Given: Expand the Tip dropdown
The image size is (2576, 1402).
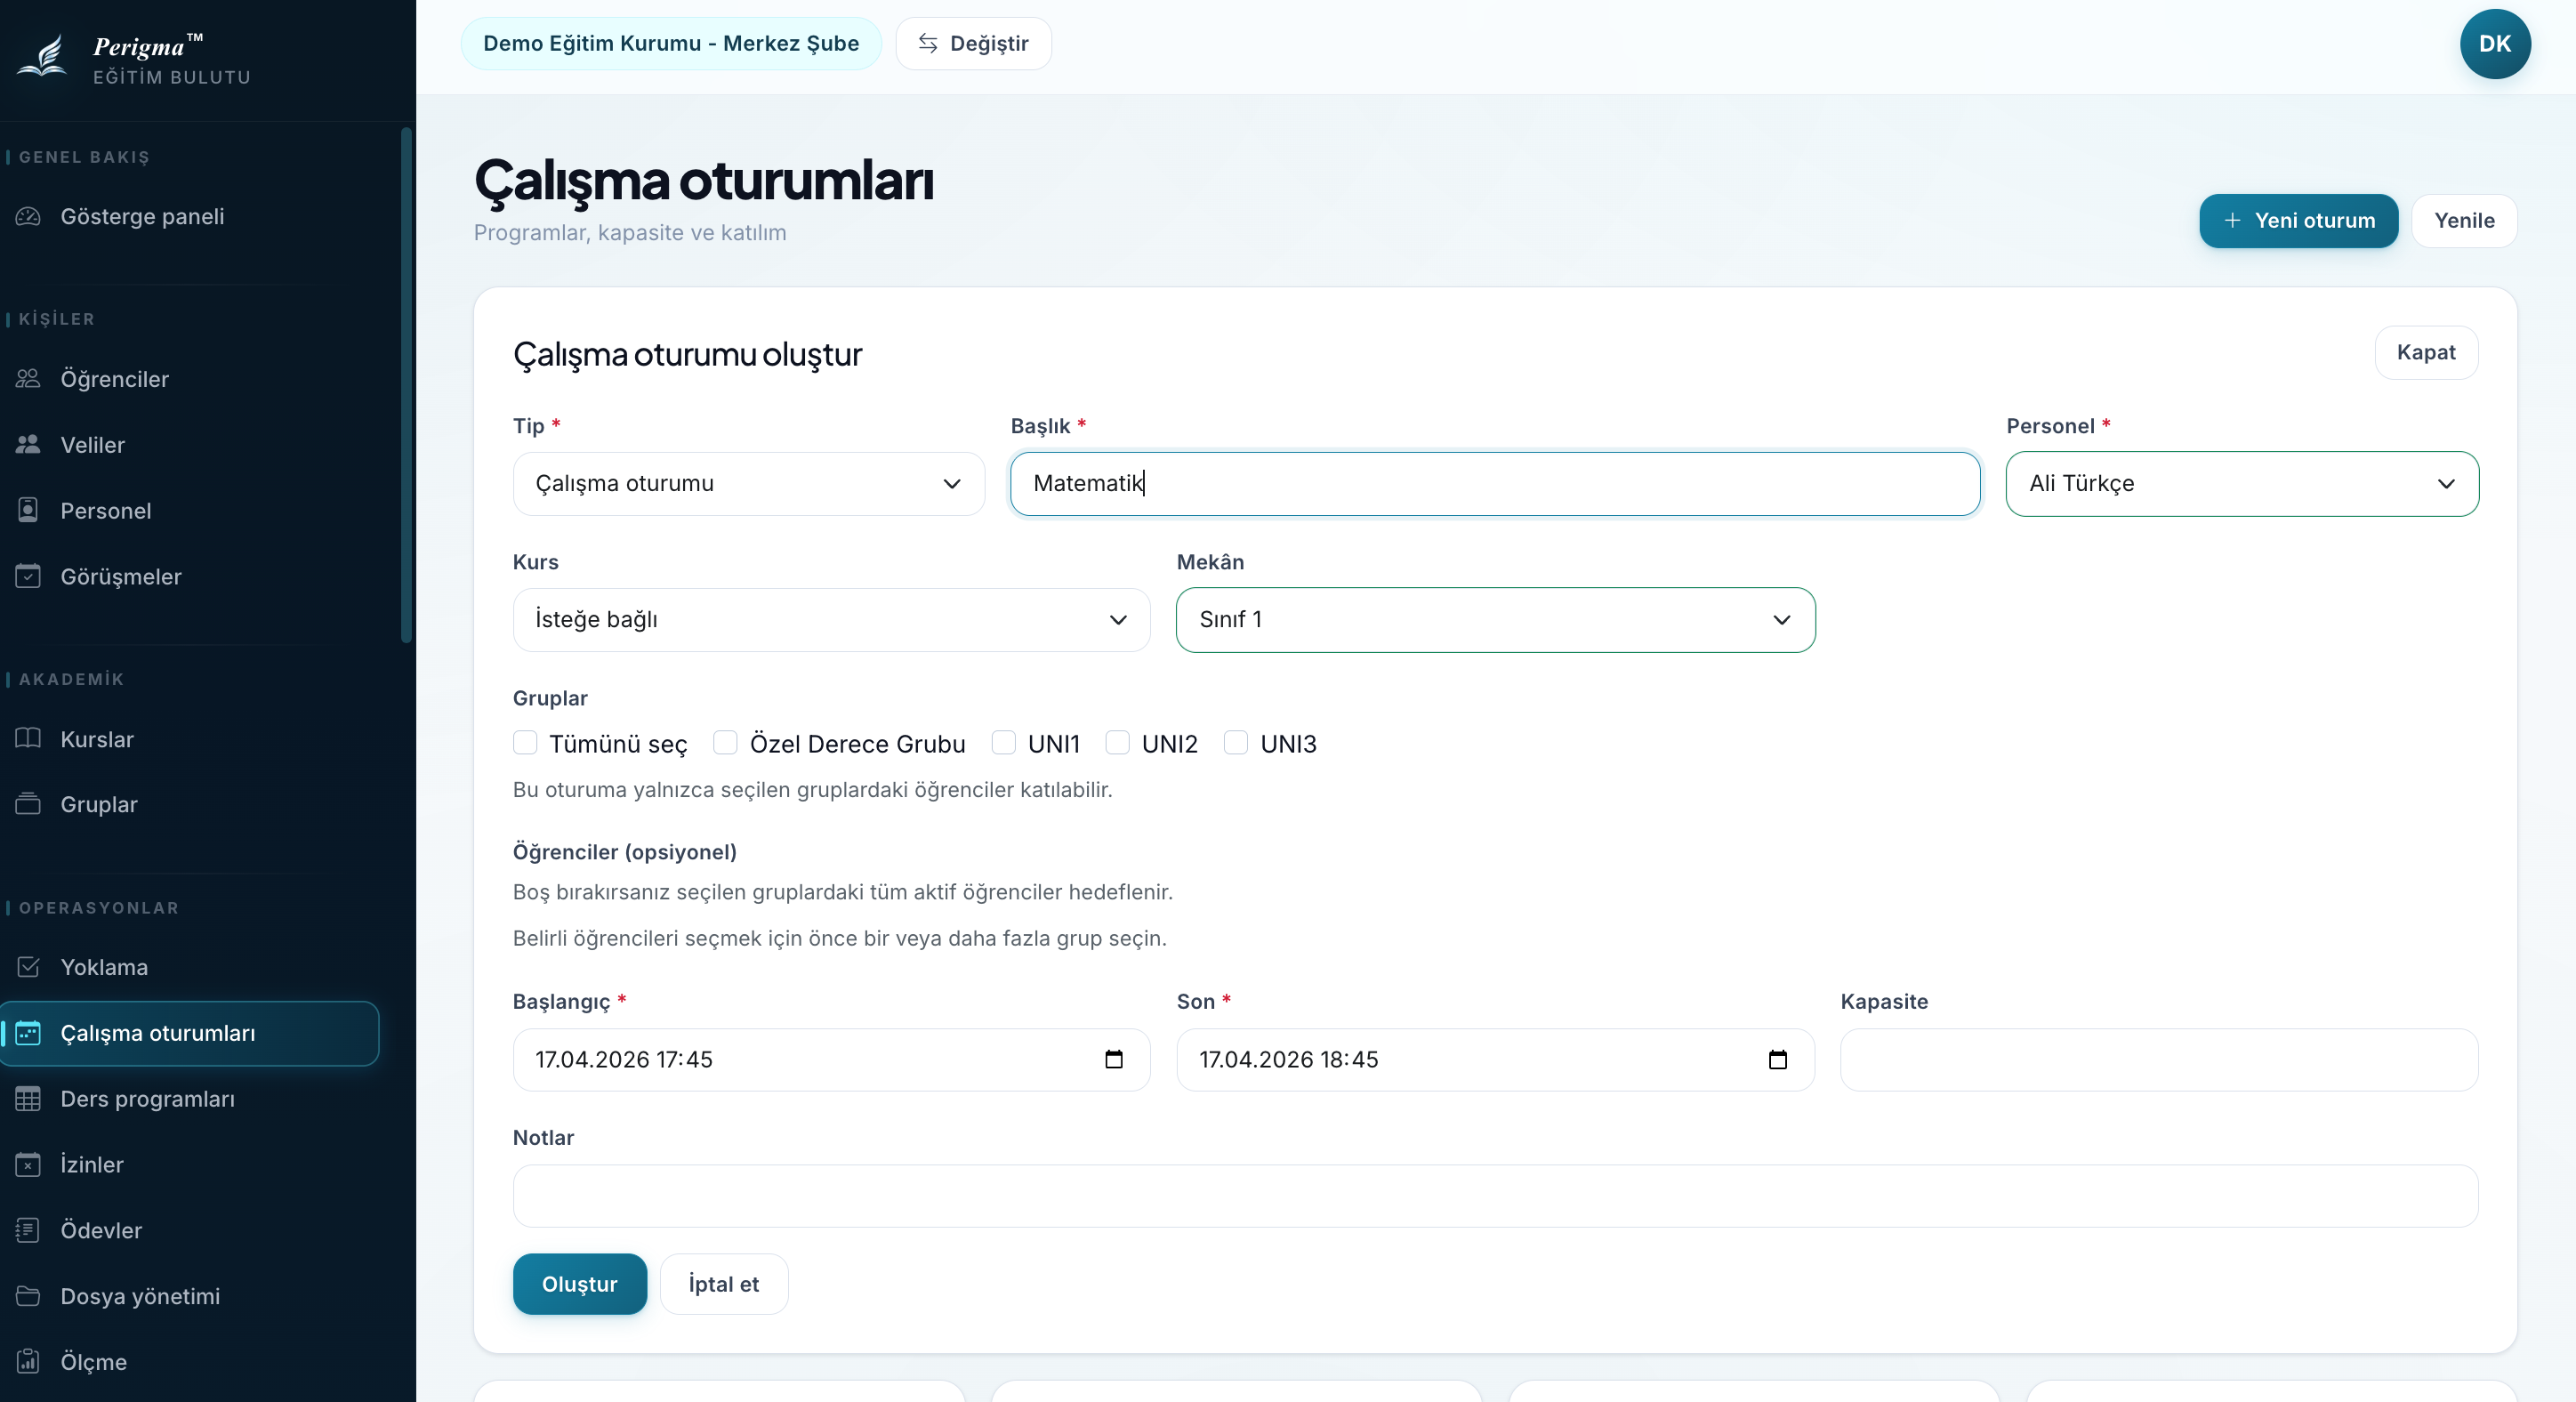Looking at the screenshot, I should click(x=748, y=484).
